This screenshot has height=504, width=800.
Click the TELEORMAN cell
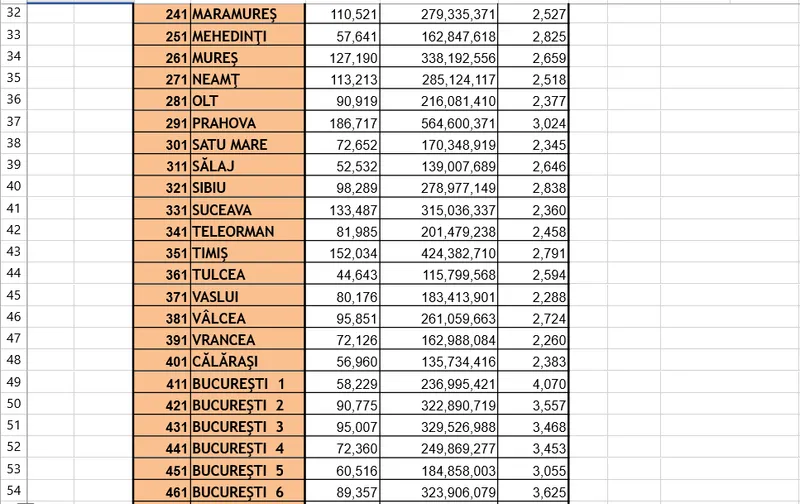pos(242,231)
